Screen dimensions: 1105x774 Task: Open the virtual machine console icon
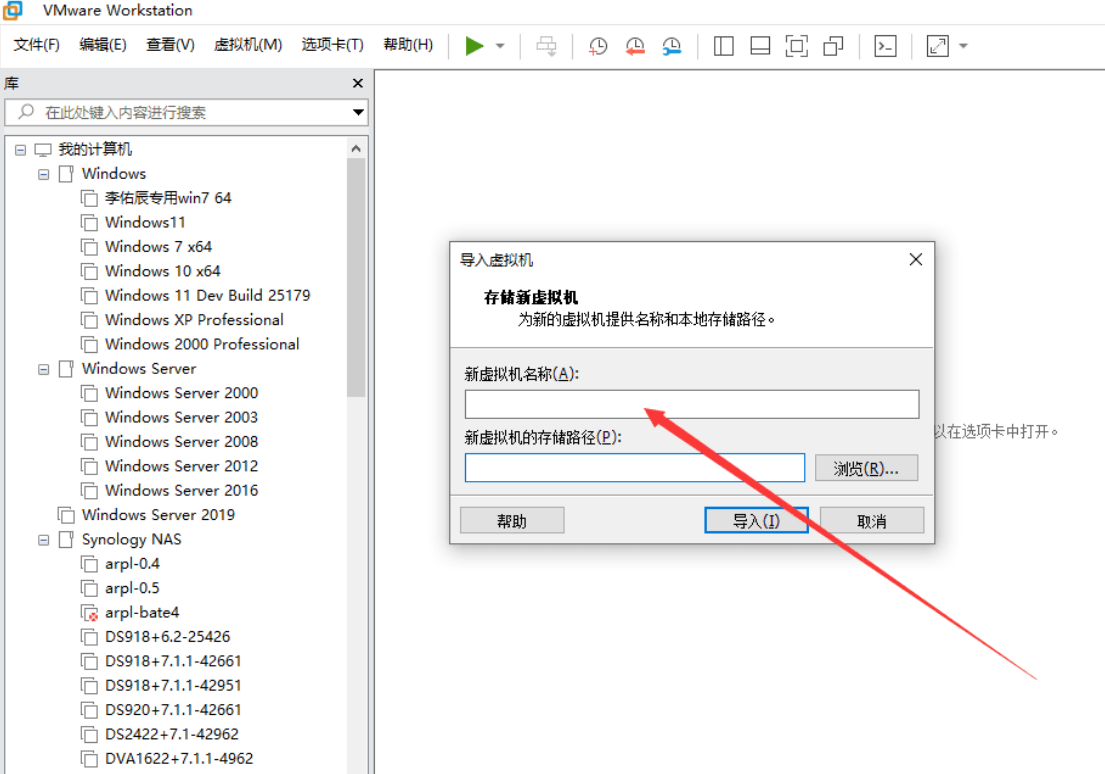click(x=885, y=45)
